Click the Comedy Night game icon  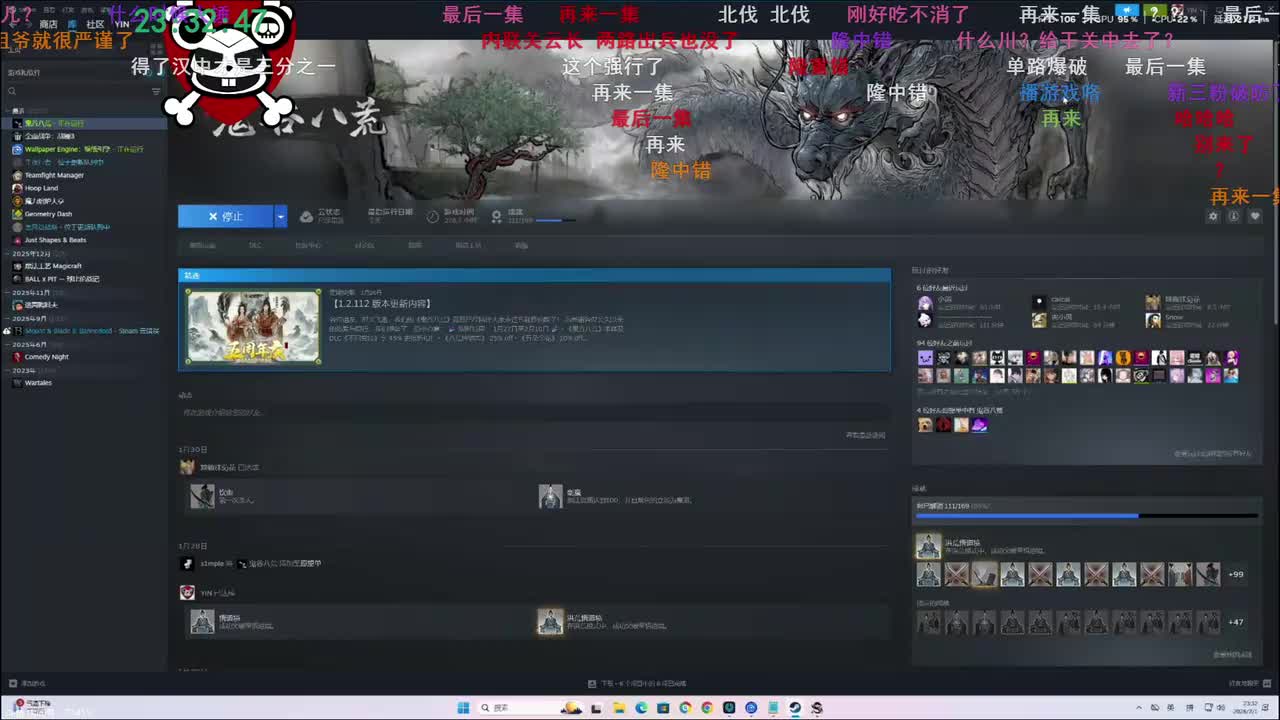[x=17, y=357]
